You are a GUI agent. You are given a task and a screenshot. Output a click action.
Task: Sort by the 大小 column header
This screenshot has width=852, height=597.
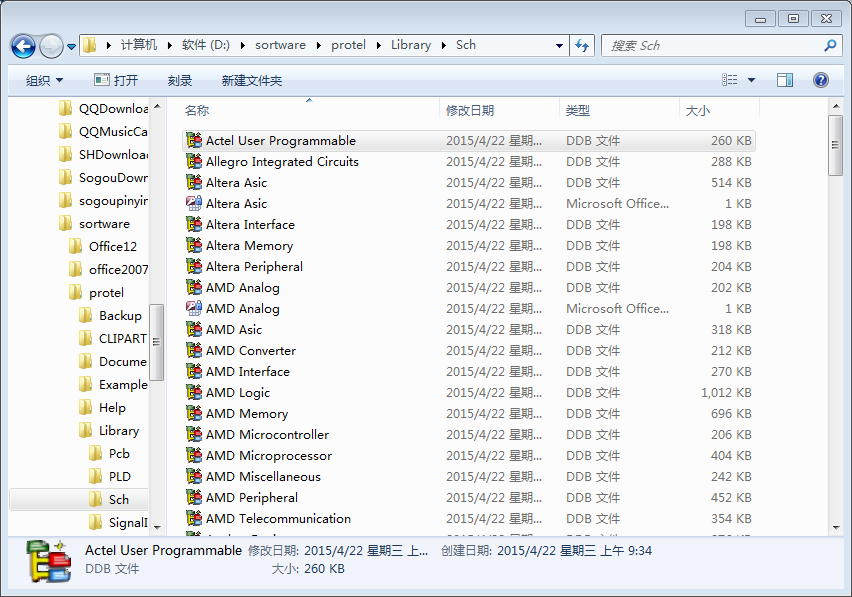tap(698, 111)
